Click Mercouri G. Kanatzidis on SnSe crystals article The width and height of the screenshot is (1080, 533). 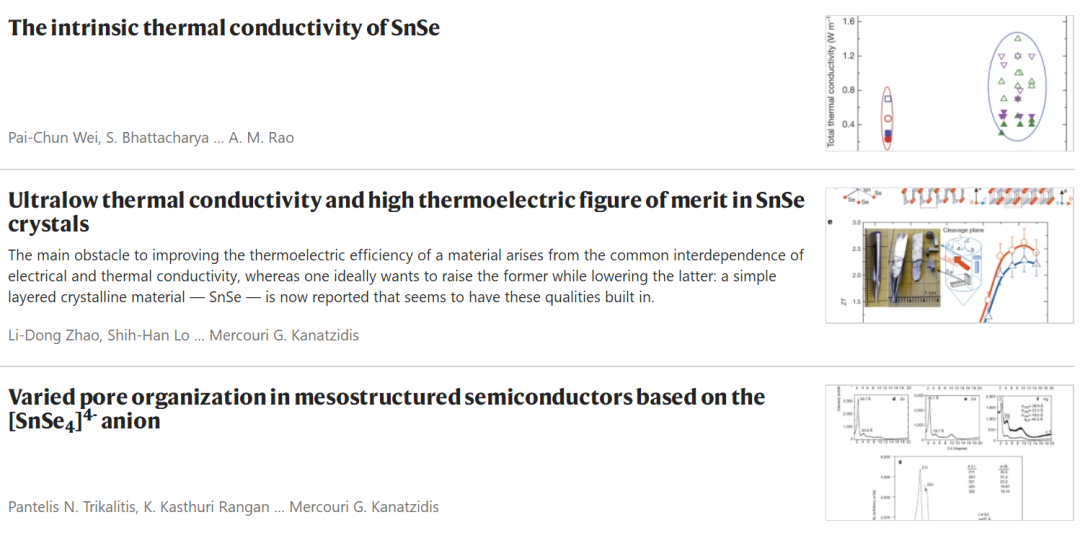pos(284,335)
